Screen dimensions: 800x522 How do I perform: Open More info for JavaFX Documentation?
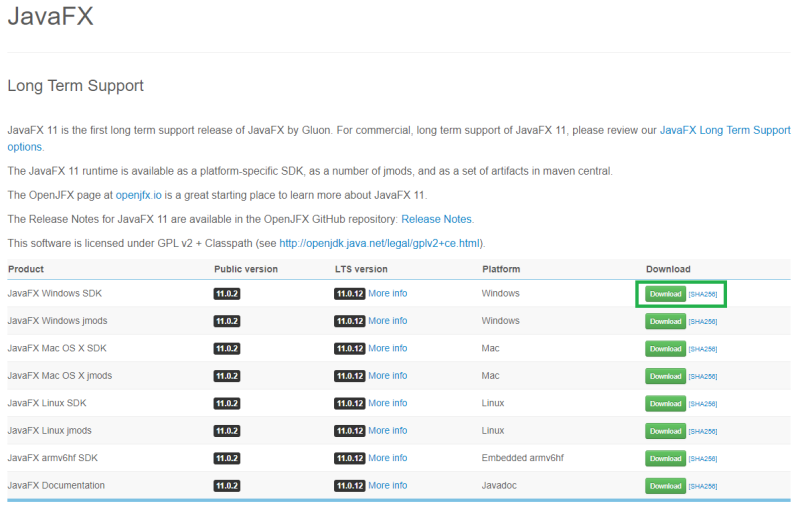388,485
